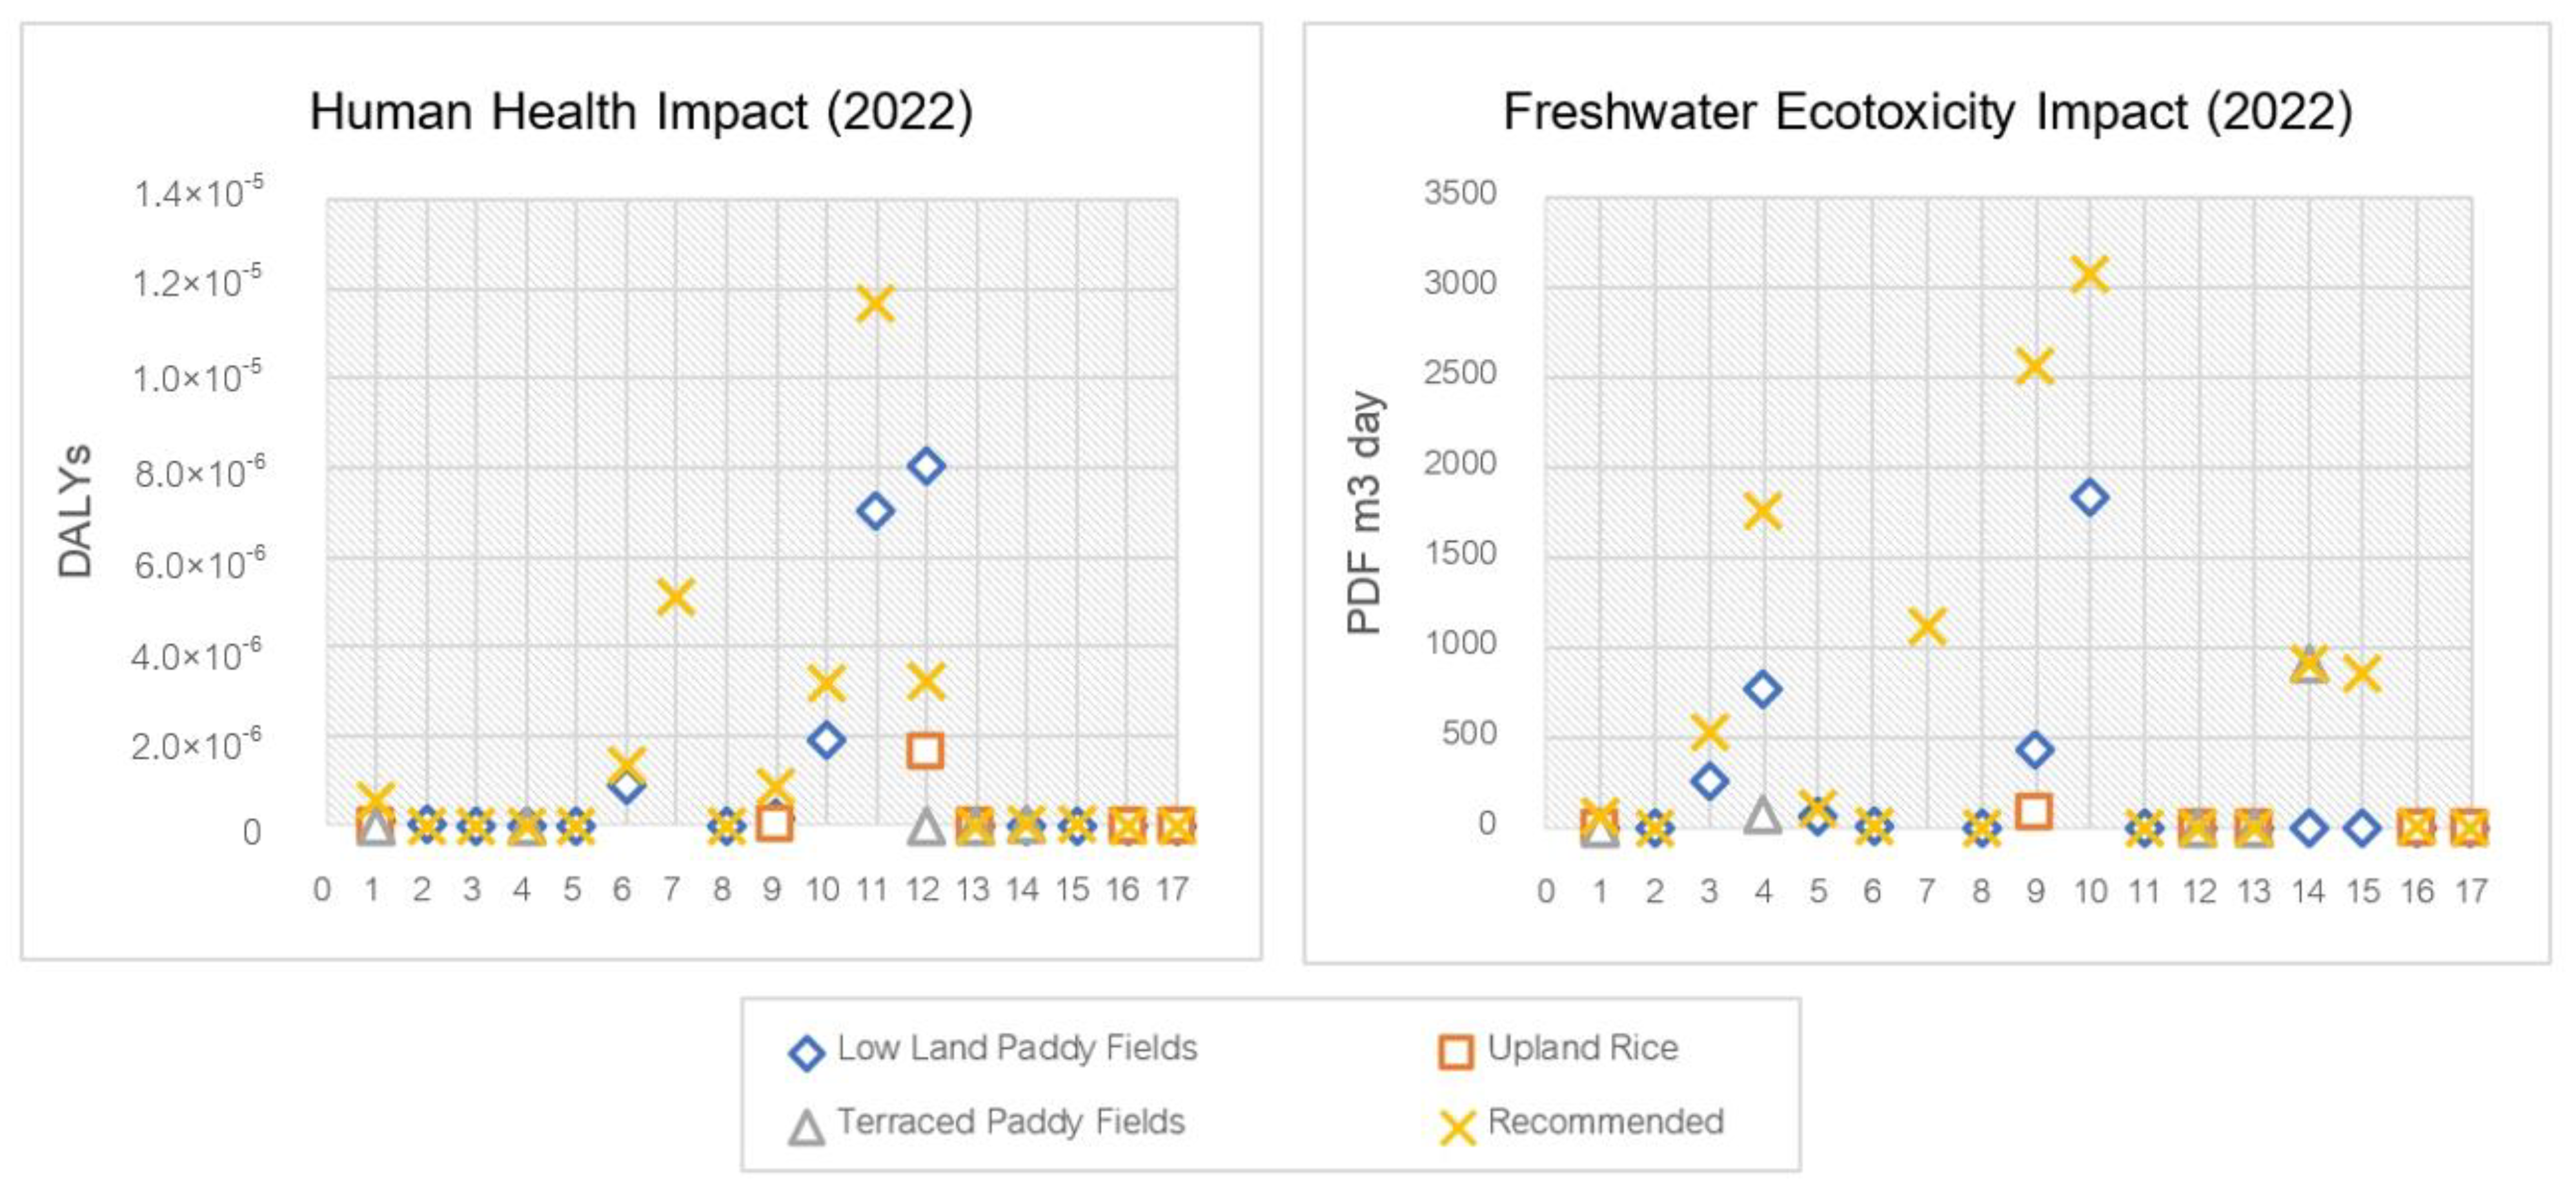This screenshot has height=1193, width=2576.
Task: Select the Freshwater Ecotoxicity Impact (2022) title
Action: point(1927,111)
